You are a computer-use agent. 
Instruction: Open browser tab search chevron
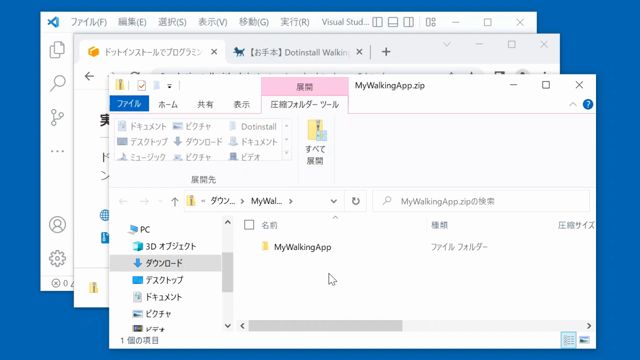447,44
